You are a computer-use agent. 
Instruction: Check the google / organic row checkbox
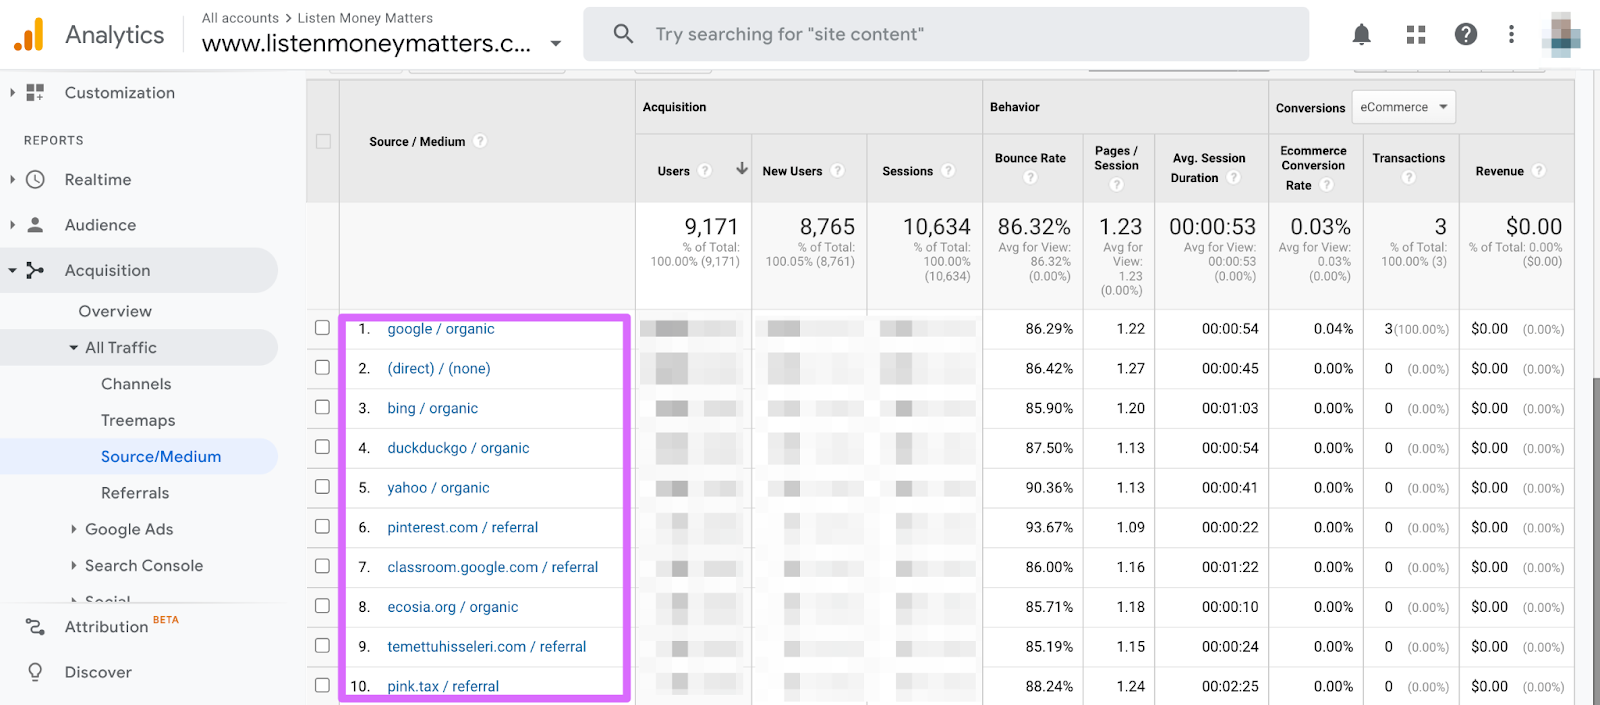(322, 328)
